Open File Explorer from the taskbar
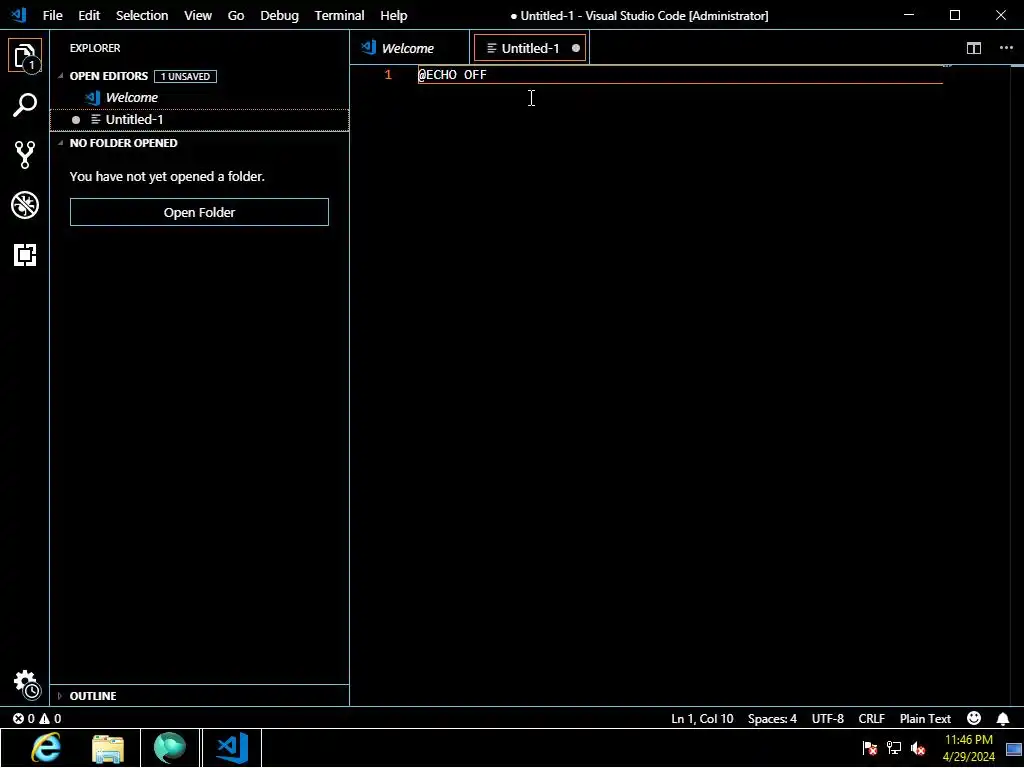The width and height of the screenshot is (1024, 768). 108,748
